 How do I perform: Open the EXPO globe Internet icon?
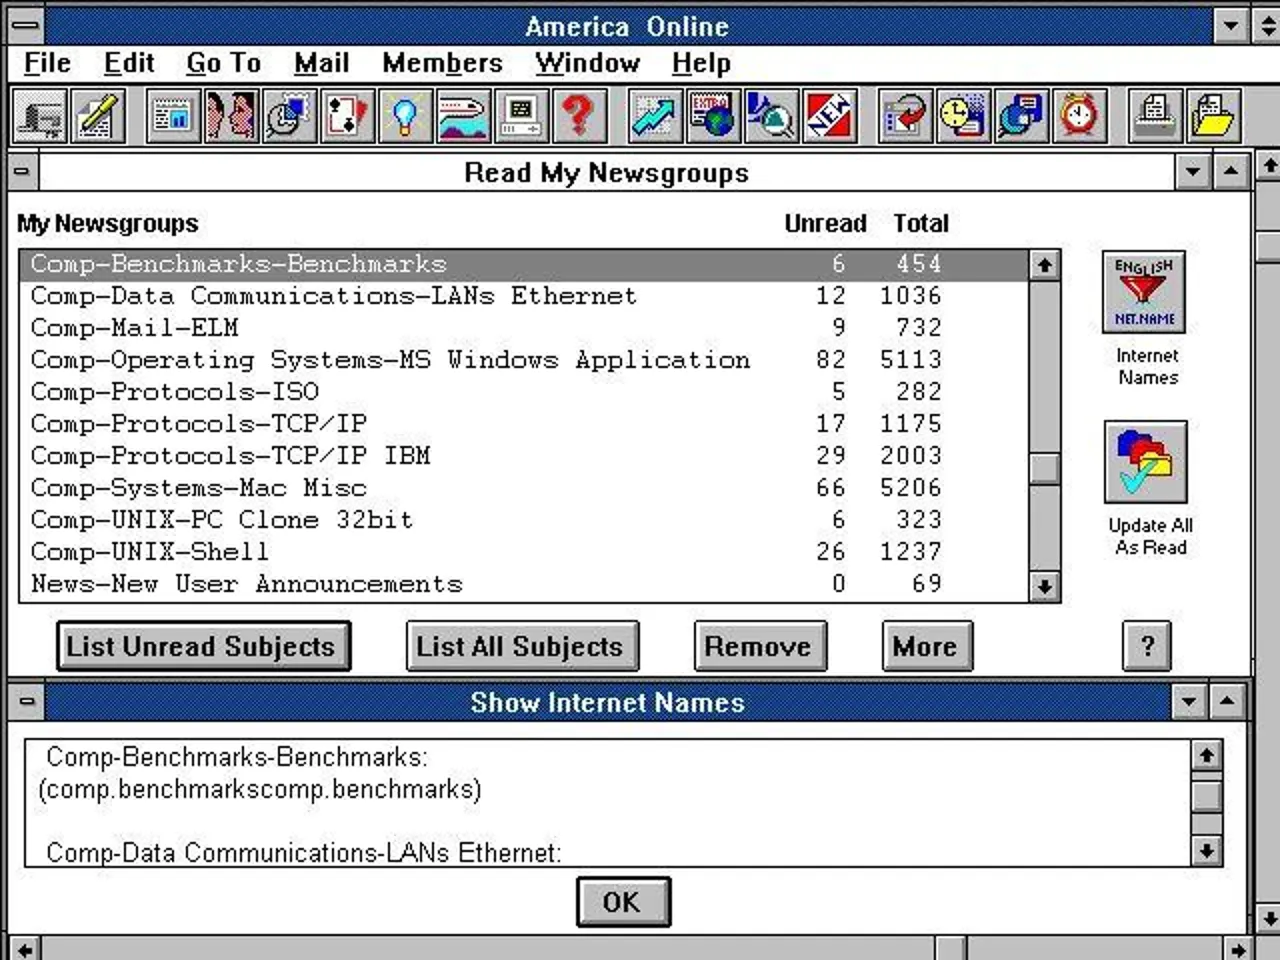712,116
